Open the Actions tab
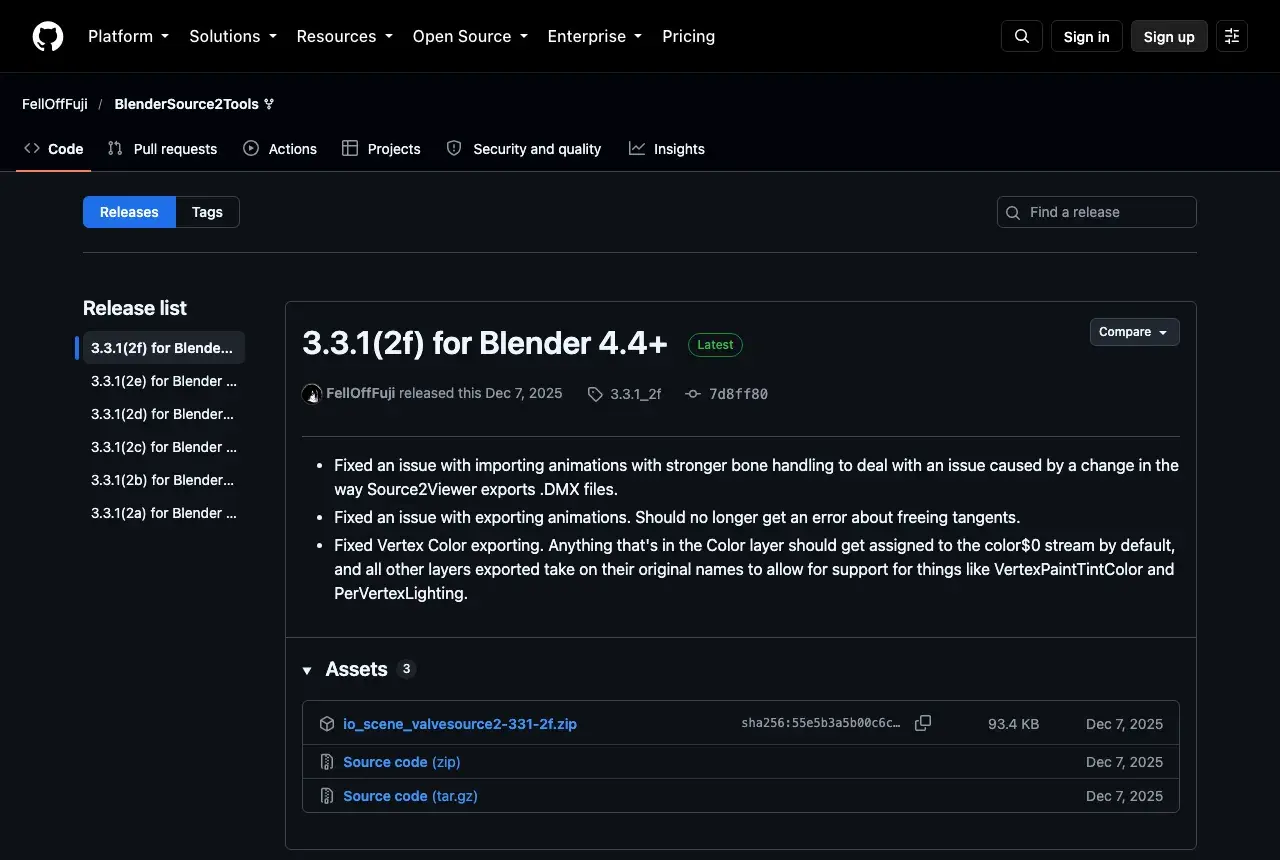The image size is (1280, 860). coord(280,149)
